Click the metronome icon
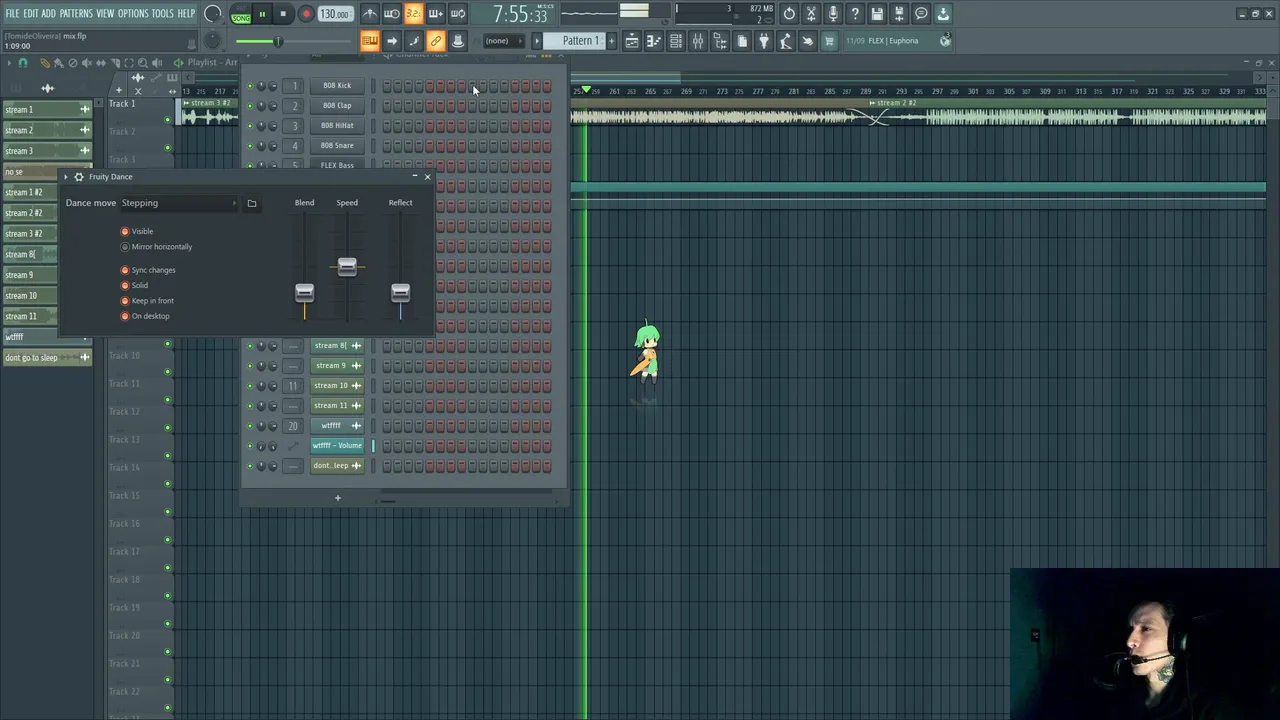This screenshot has height=720, width=1280. (371, 14)
